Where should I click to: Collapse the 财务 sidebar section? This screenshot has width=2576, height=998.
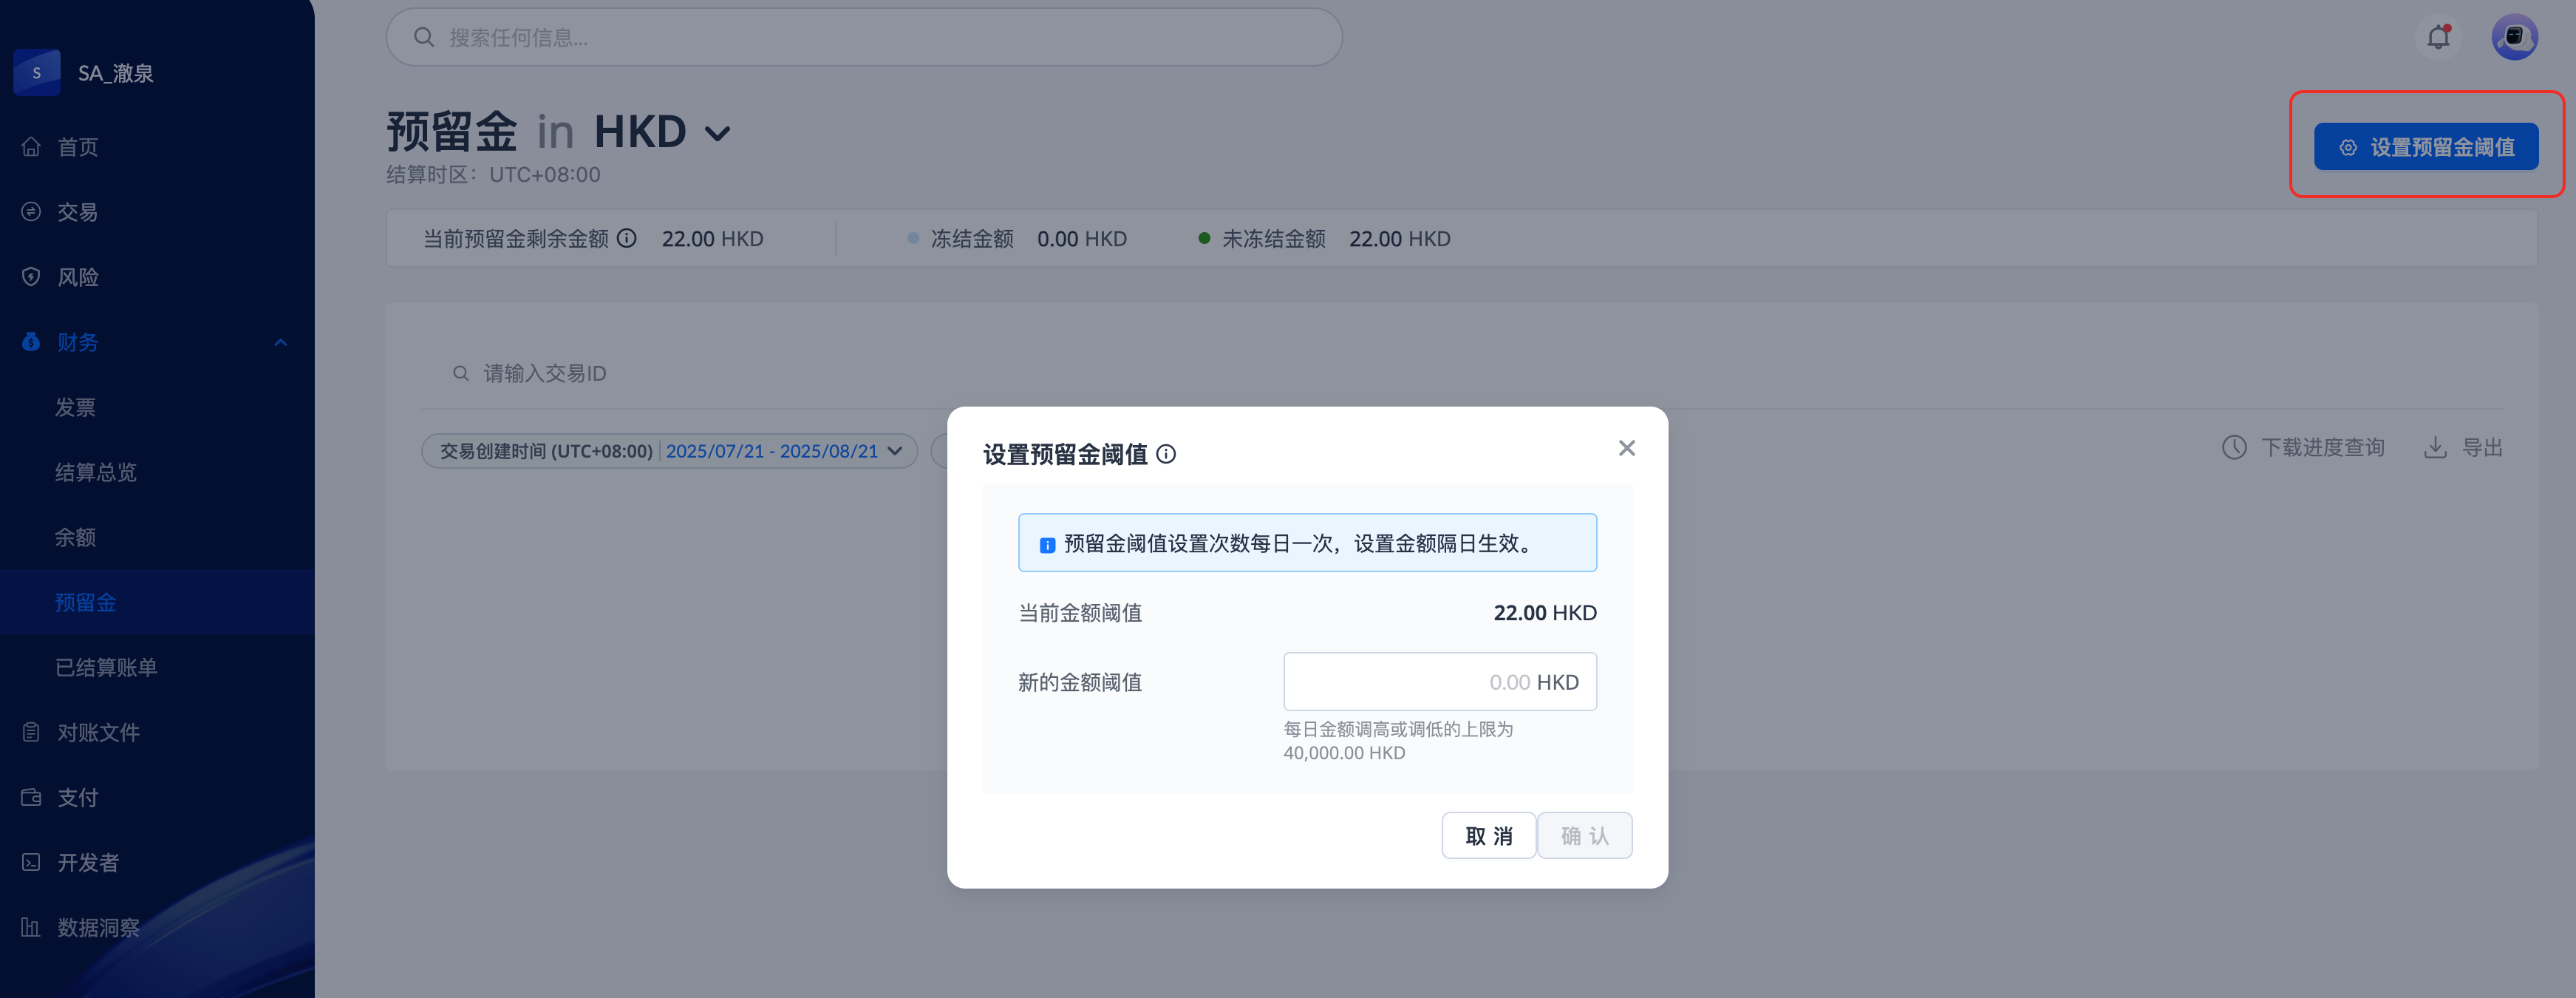pyautogui.click(x=280, y=342)
